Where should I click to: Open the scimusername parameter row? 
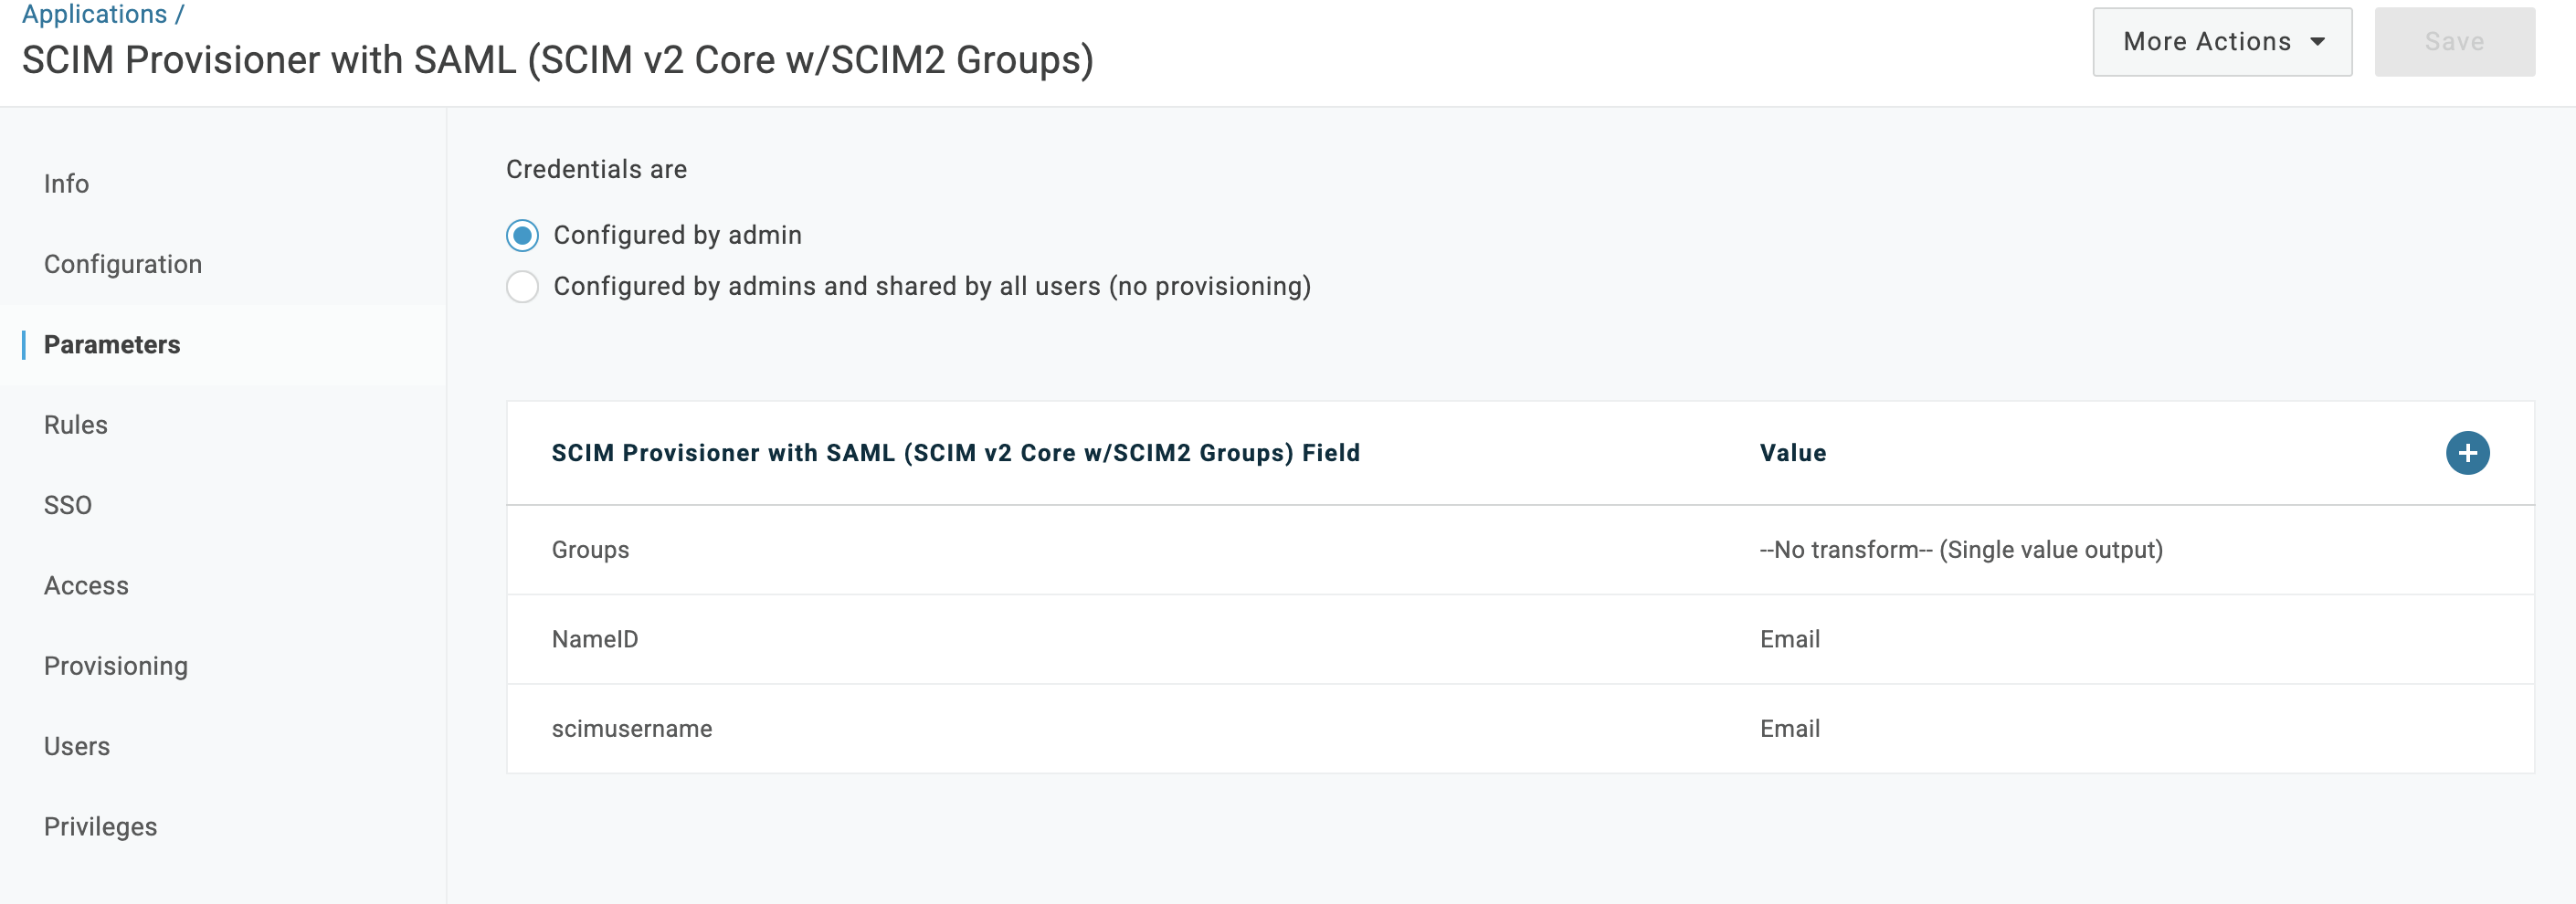point(632,729)
